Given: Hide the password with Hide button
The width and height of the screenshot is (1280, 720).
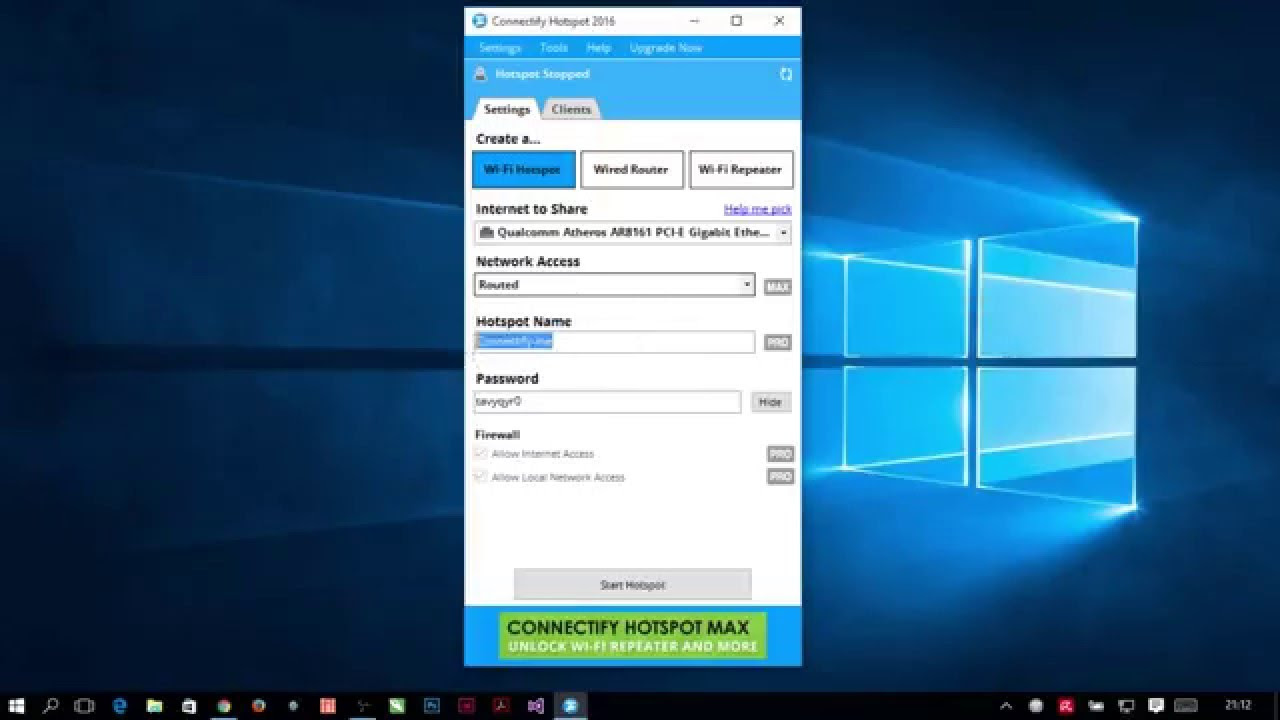Looking at the screenshot, I should (x=770, y=402).
